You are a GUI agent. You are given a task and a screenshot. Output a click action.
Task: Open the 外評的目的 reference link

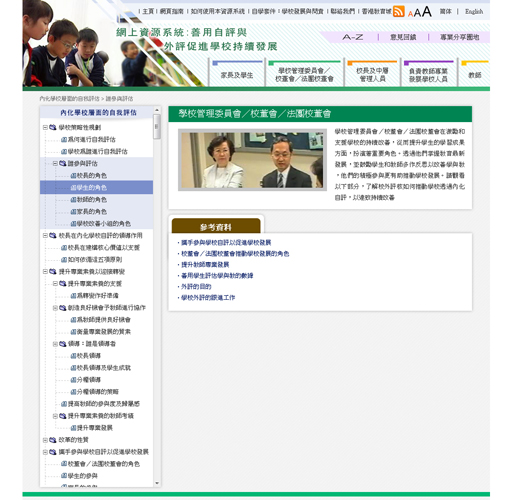196,287
